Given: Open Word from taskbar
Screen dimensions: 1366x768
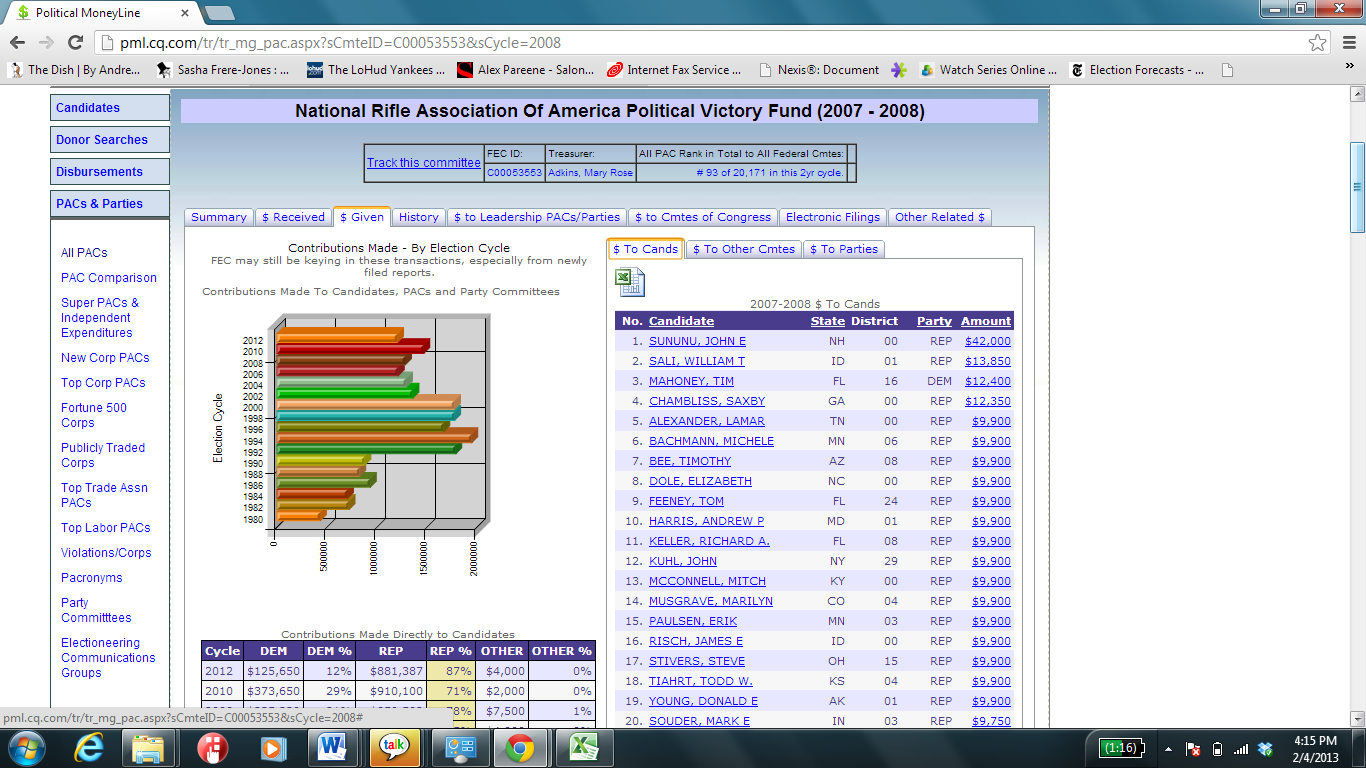Looking at the screenshot, I should pyautogui.click(x=332, y=748).
